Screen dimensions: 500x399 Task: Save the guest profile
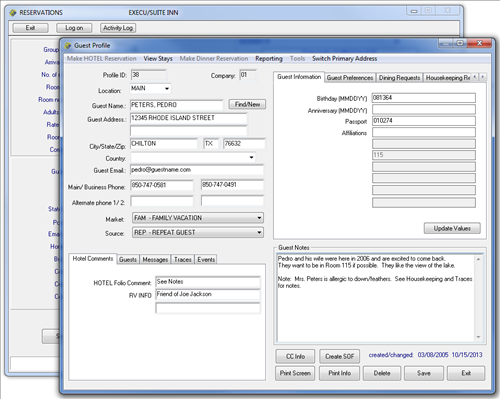[x=424, y=373]
